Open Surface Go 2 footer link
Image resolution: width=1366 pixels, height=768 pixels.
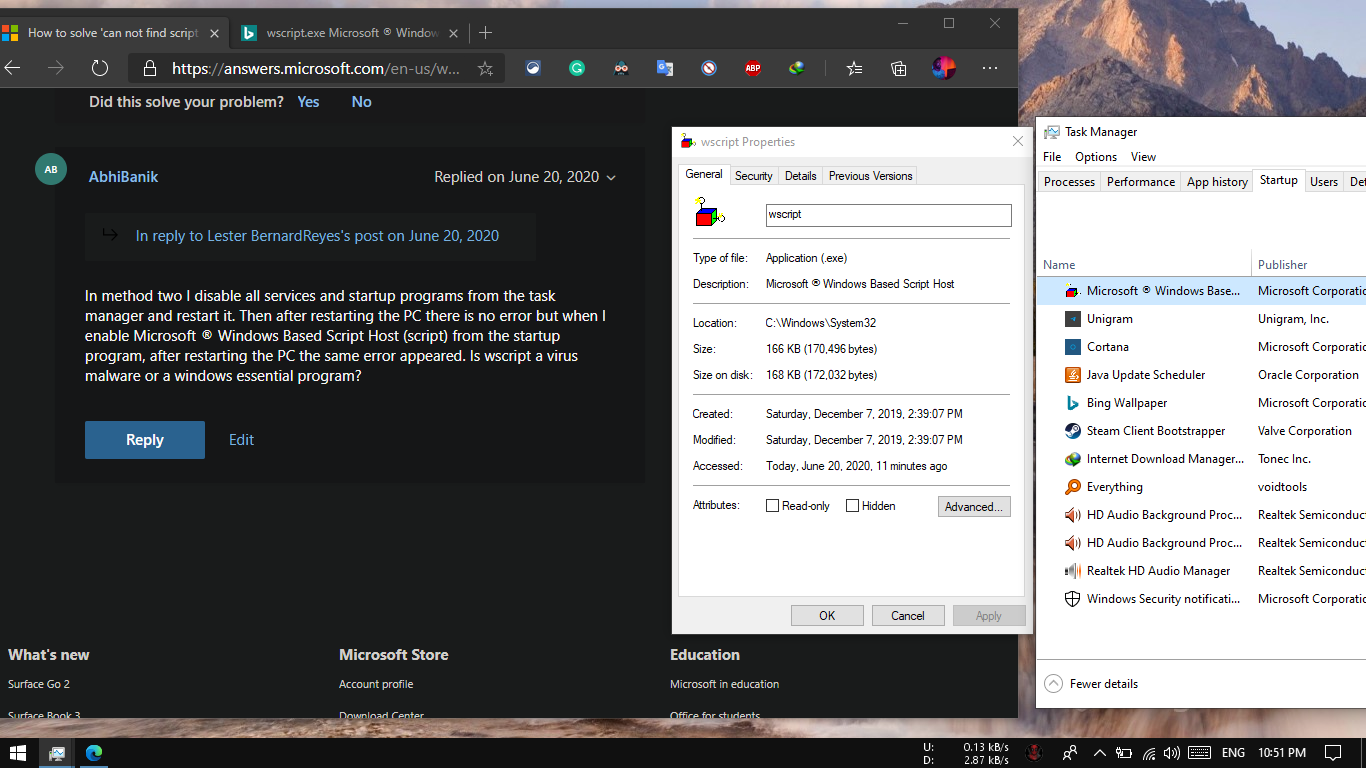tap(39, 684)
